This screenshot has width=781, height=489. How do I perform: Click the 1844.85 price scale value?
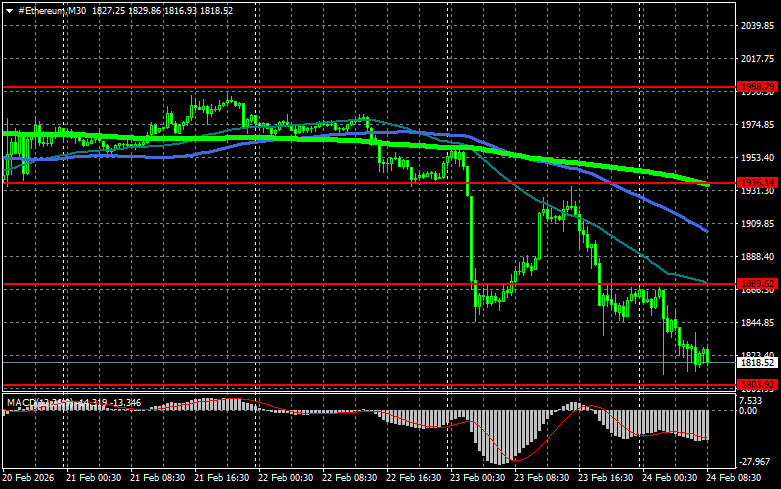(756, 321)
